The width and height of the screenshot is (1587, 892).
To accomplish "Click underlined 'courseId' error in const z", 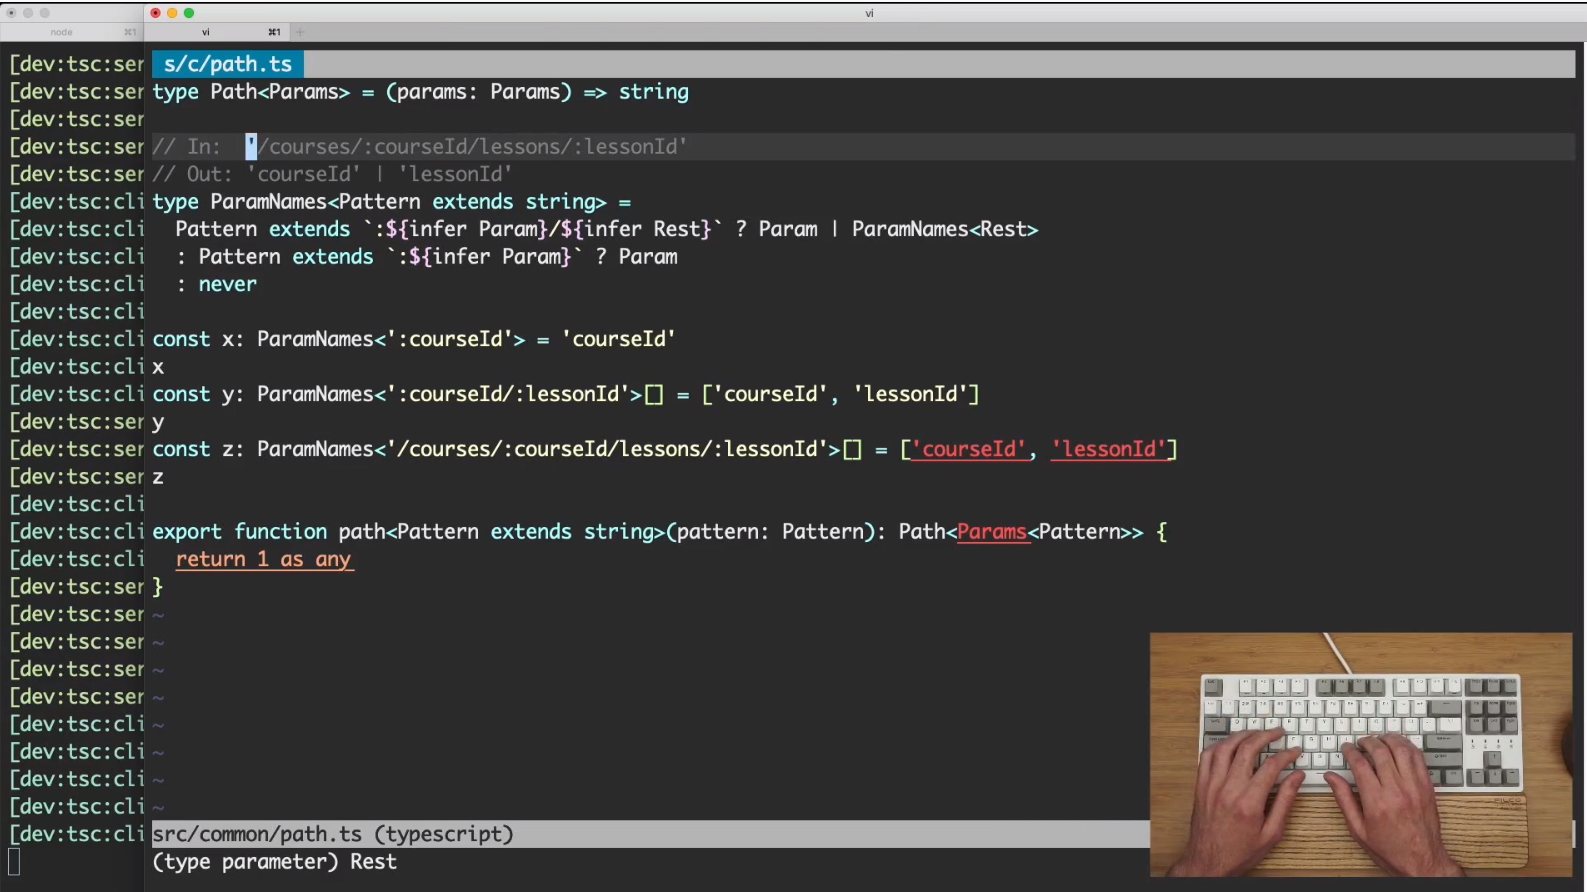I will click(969, 450).
